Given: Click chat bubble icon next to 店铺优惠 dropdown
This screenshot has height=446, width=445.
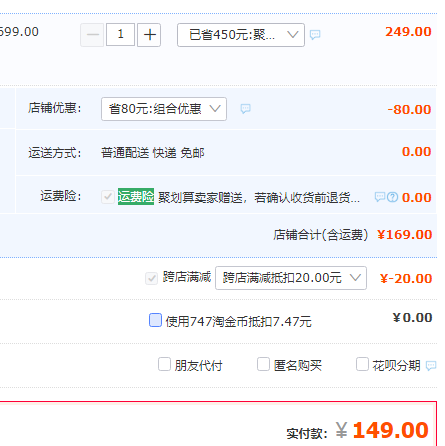Looking at the screenshot, I should [x=246, y=109].
